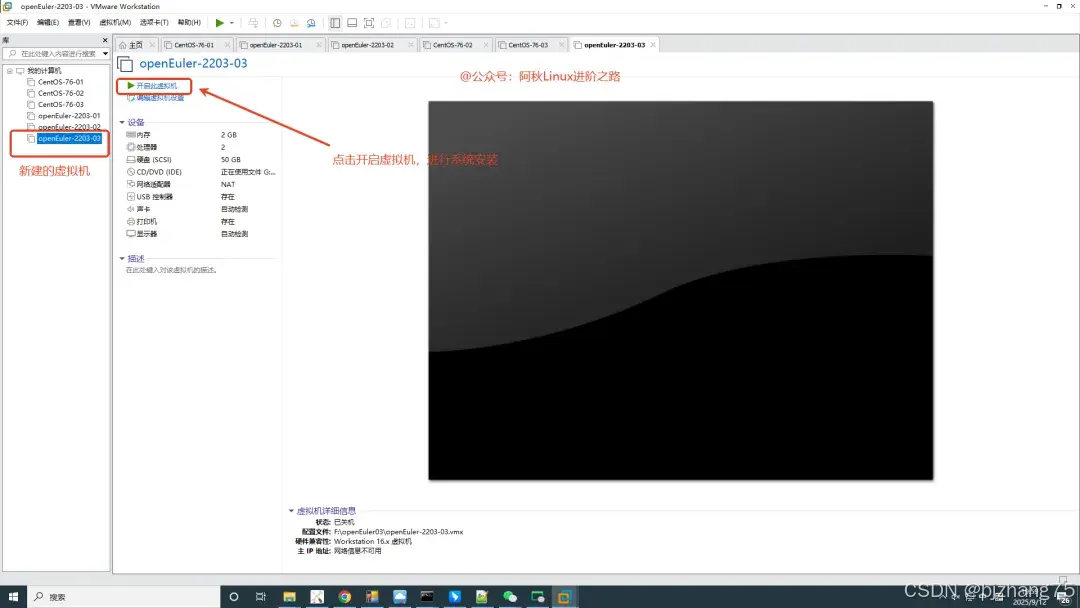Open the library search dropdown arrow
This screenshot has width=1080, height=608.
[105, 54]
